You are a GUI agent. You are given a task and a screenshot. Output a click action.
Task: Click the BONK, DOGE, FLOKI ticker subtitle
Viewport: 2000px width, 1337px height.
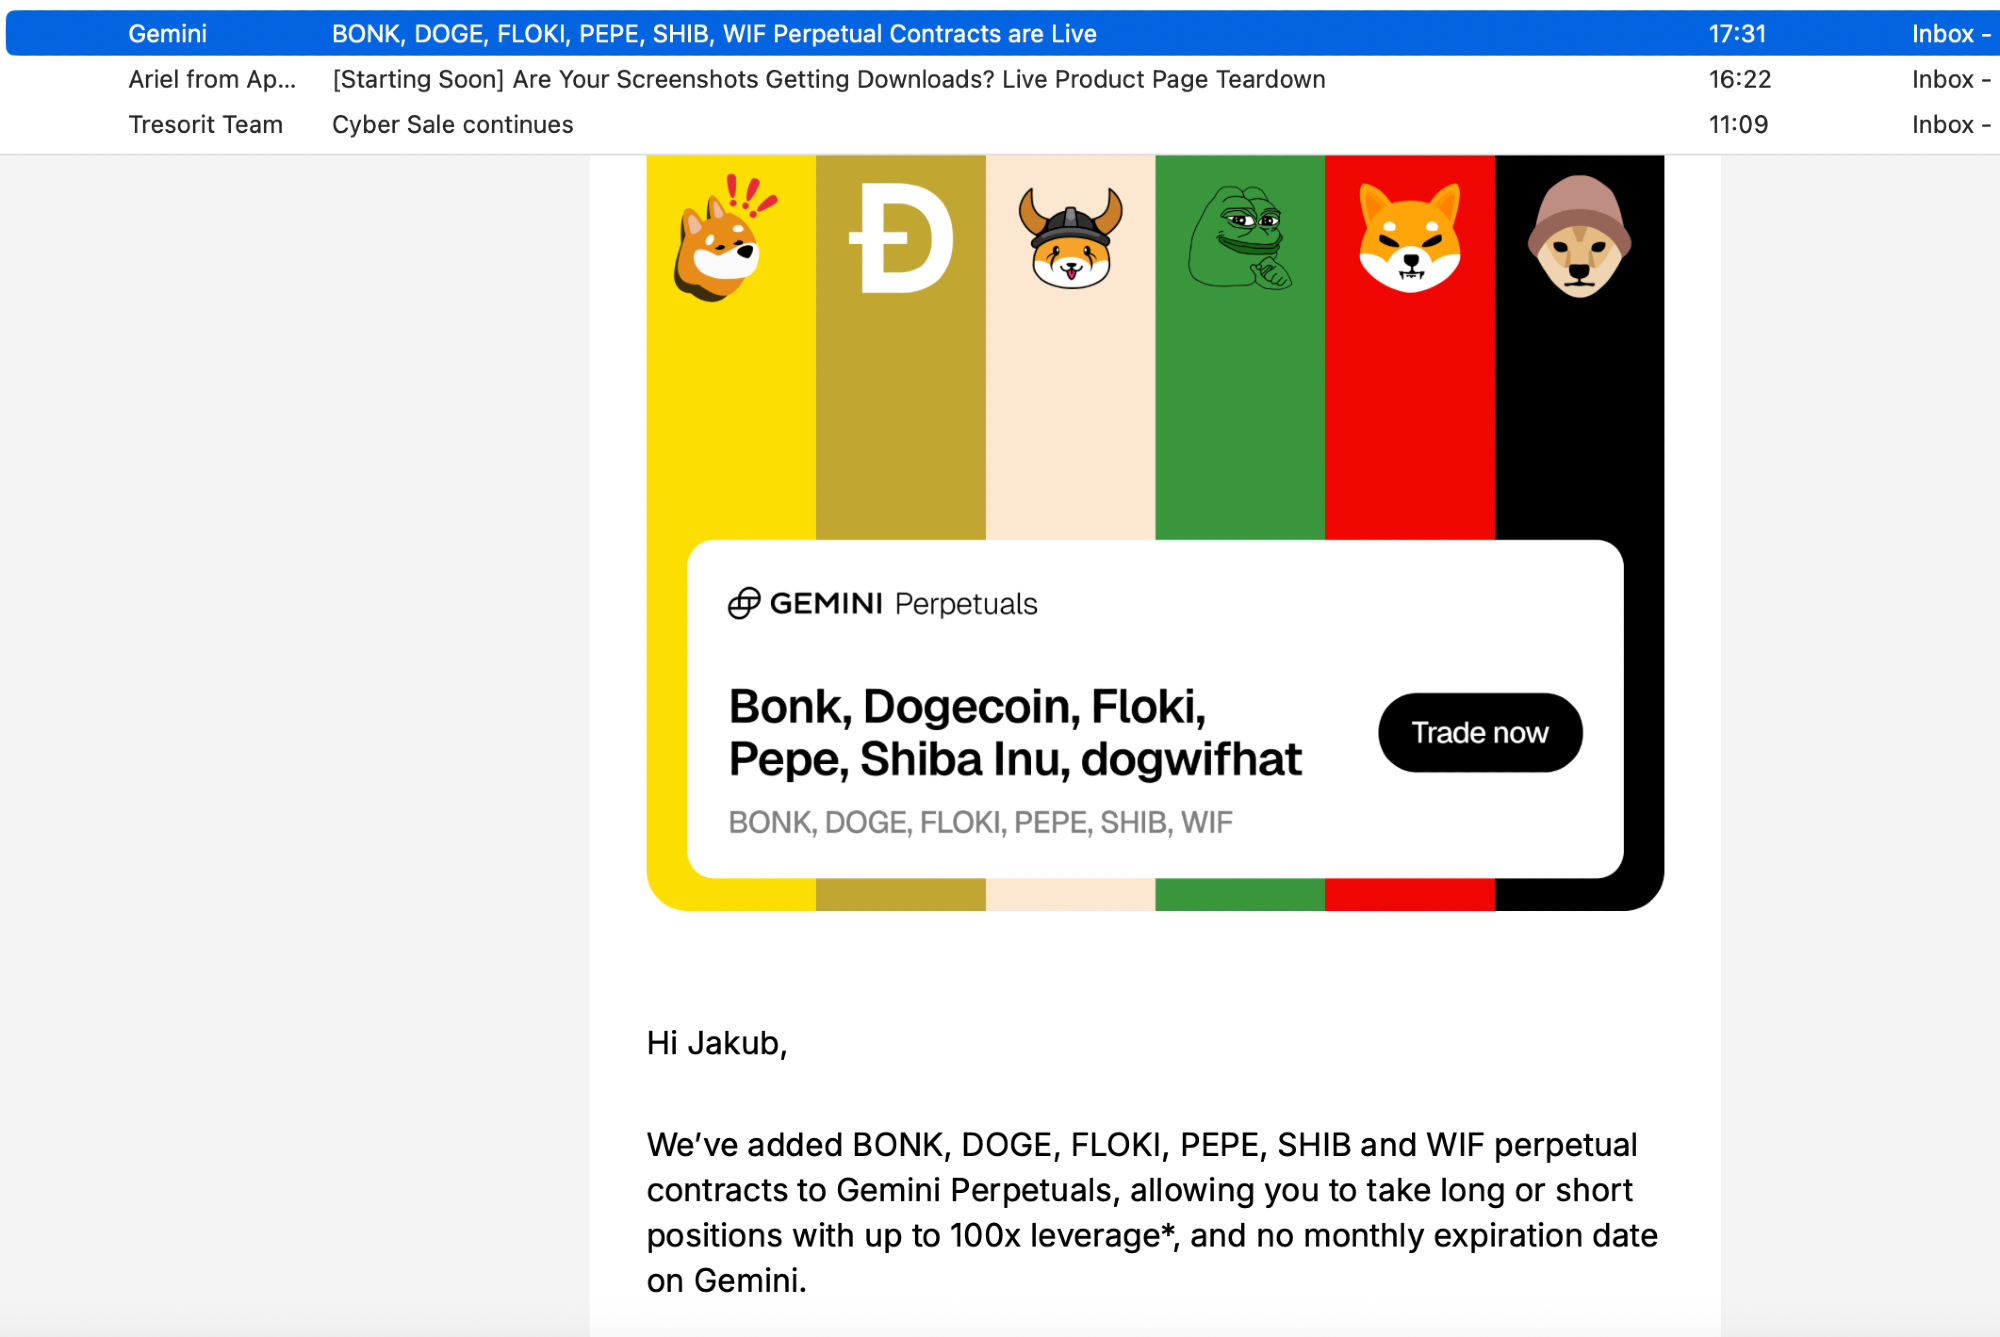coord(979,822)
